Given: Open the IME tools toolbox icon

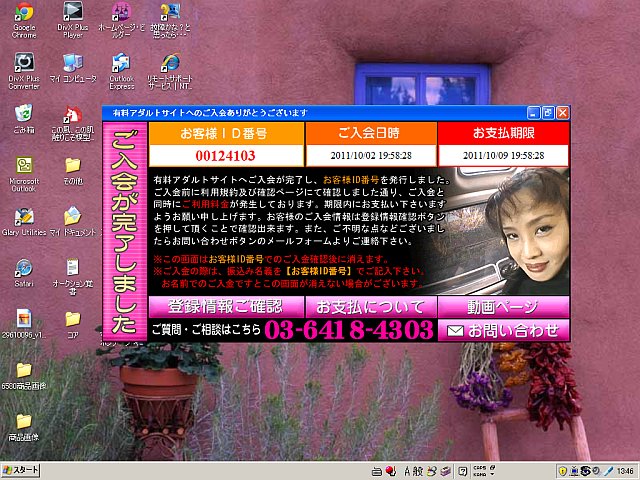Looking at the screenshot, I should (x=446, y=471).
